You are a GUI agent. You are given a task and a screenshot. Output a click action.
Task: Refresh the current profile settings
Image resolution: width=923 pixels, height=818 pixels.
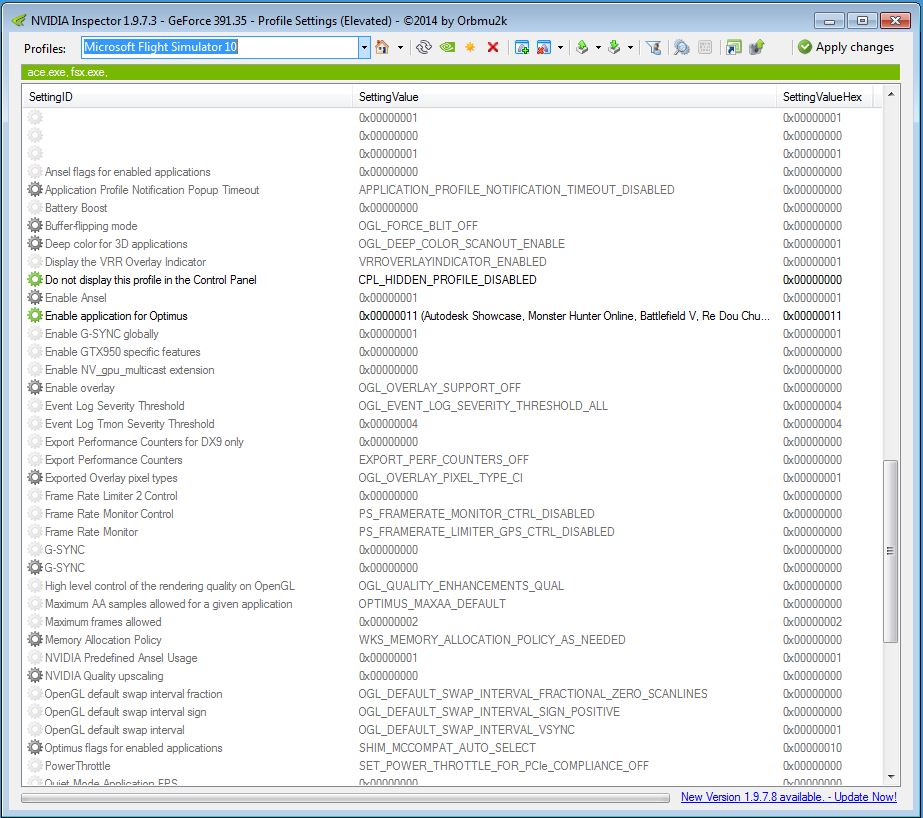(423, 47)
